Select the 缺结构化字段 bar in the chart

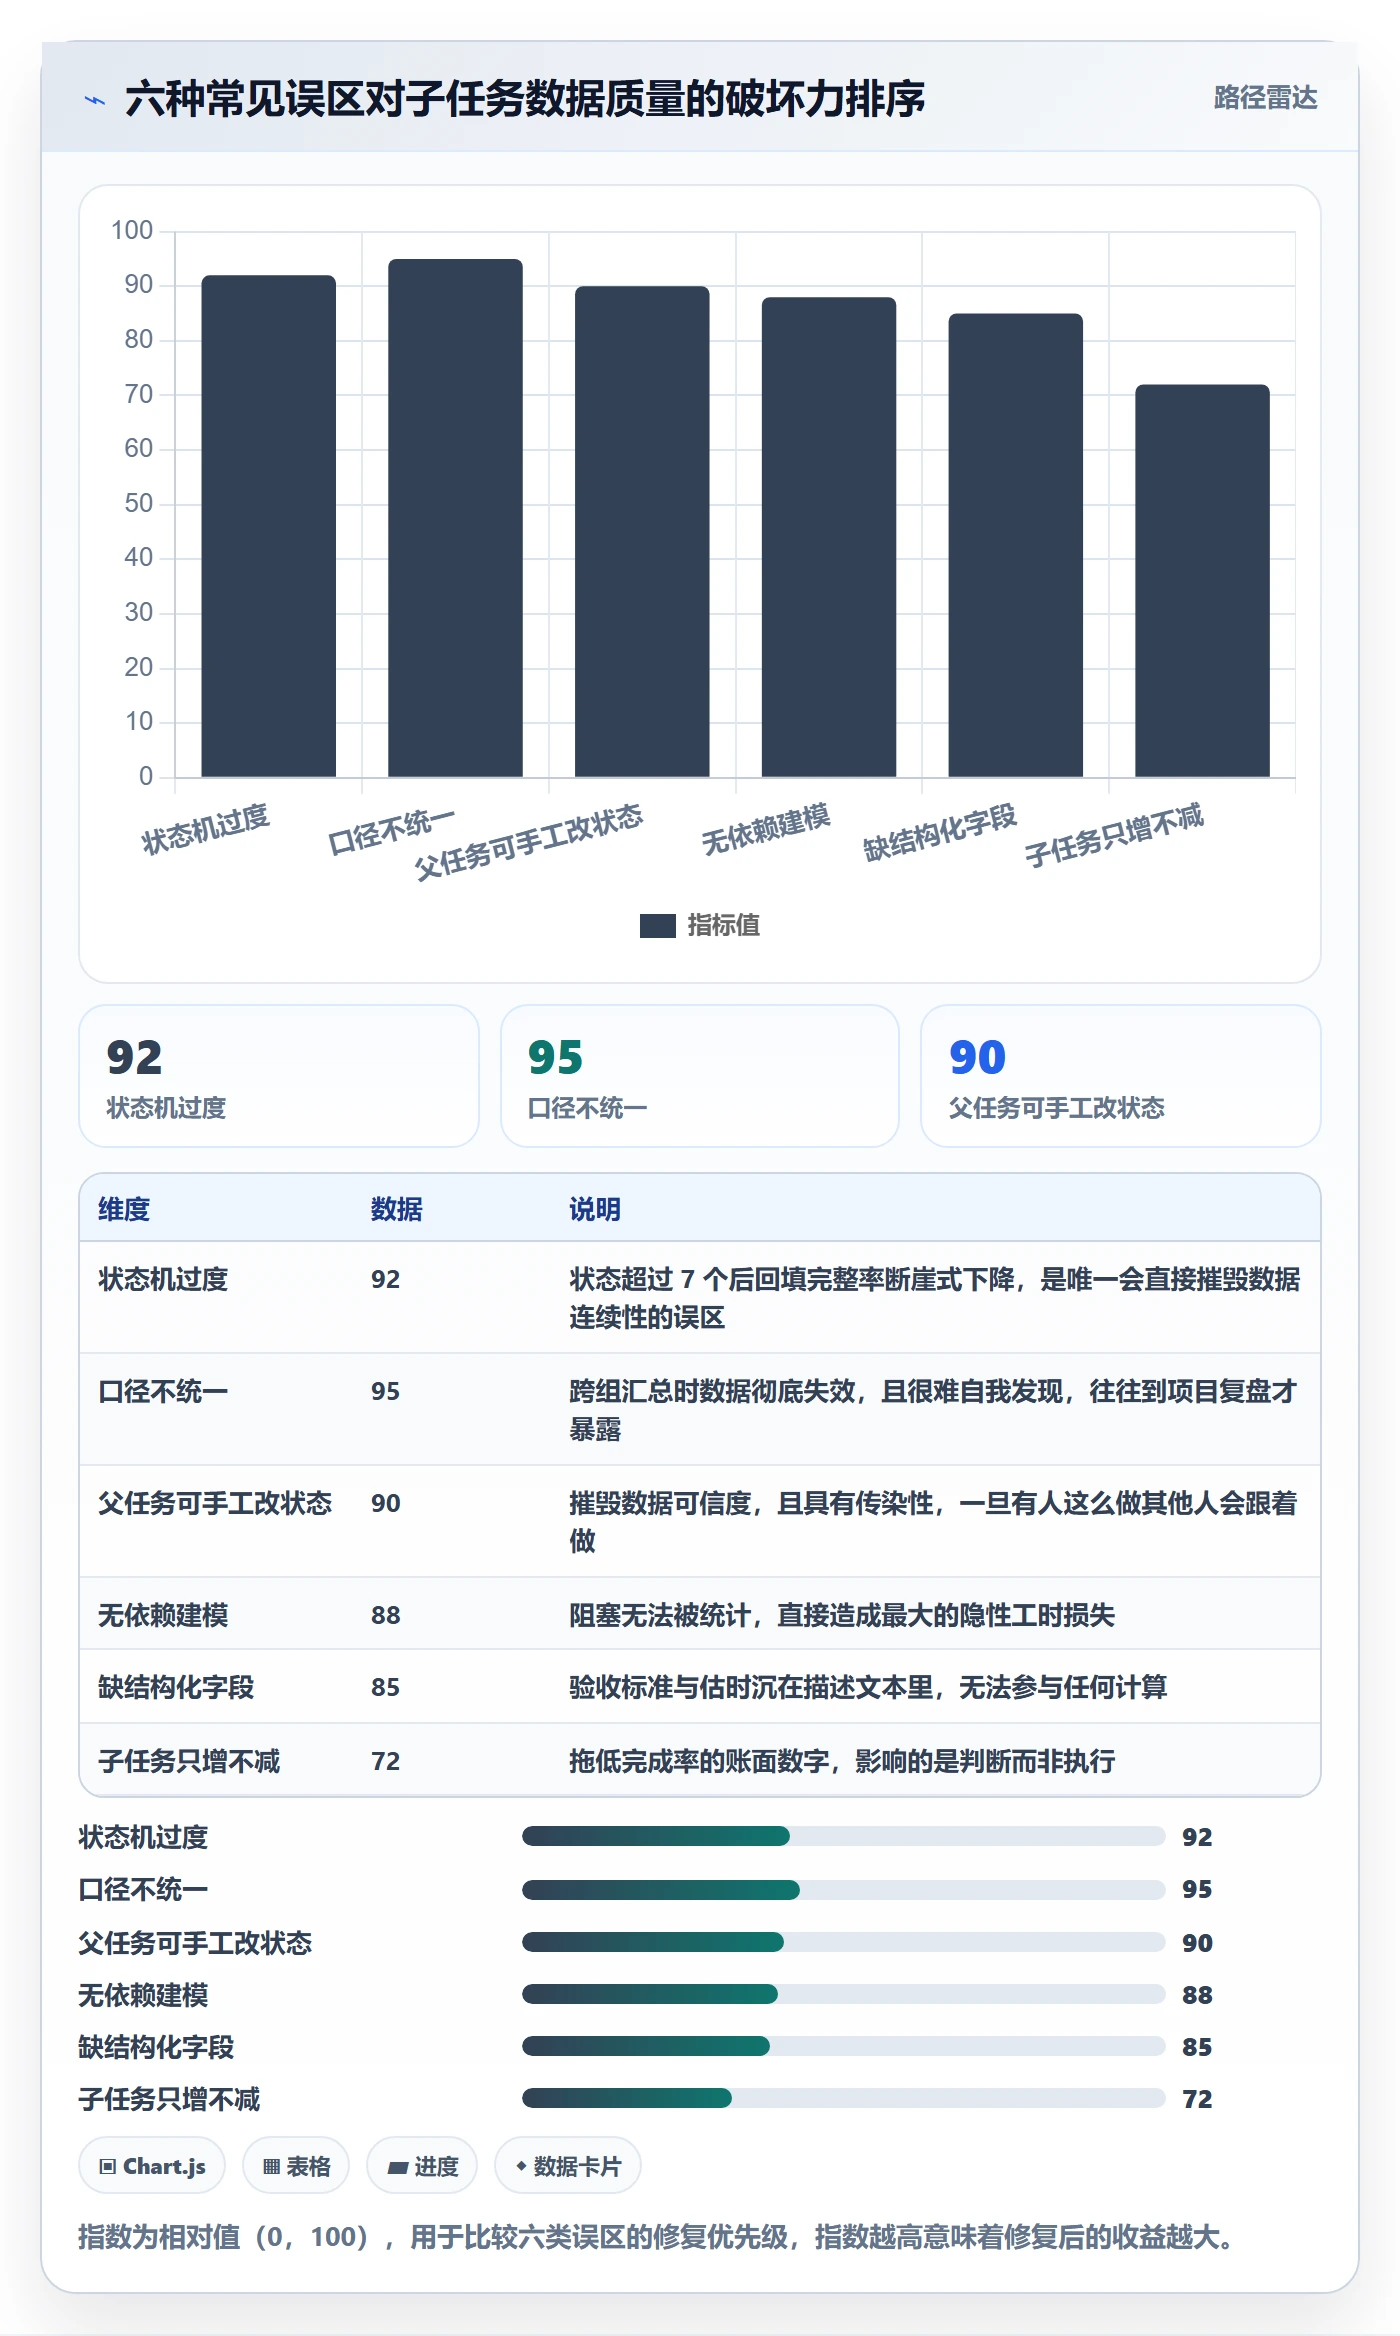[1015, 545]
